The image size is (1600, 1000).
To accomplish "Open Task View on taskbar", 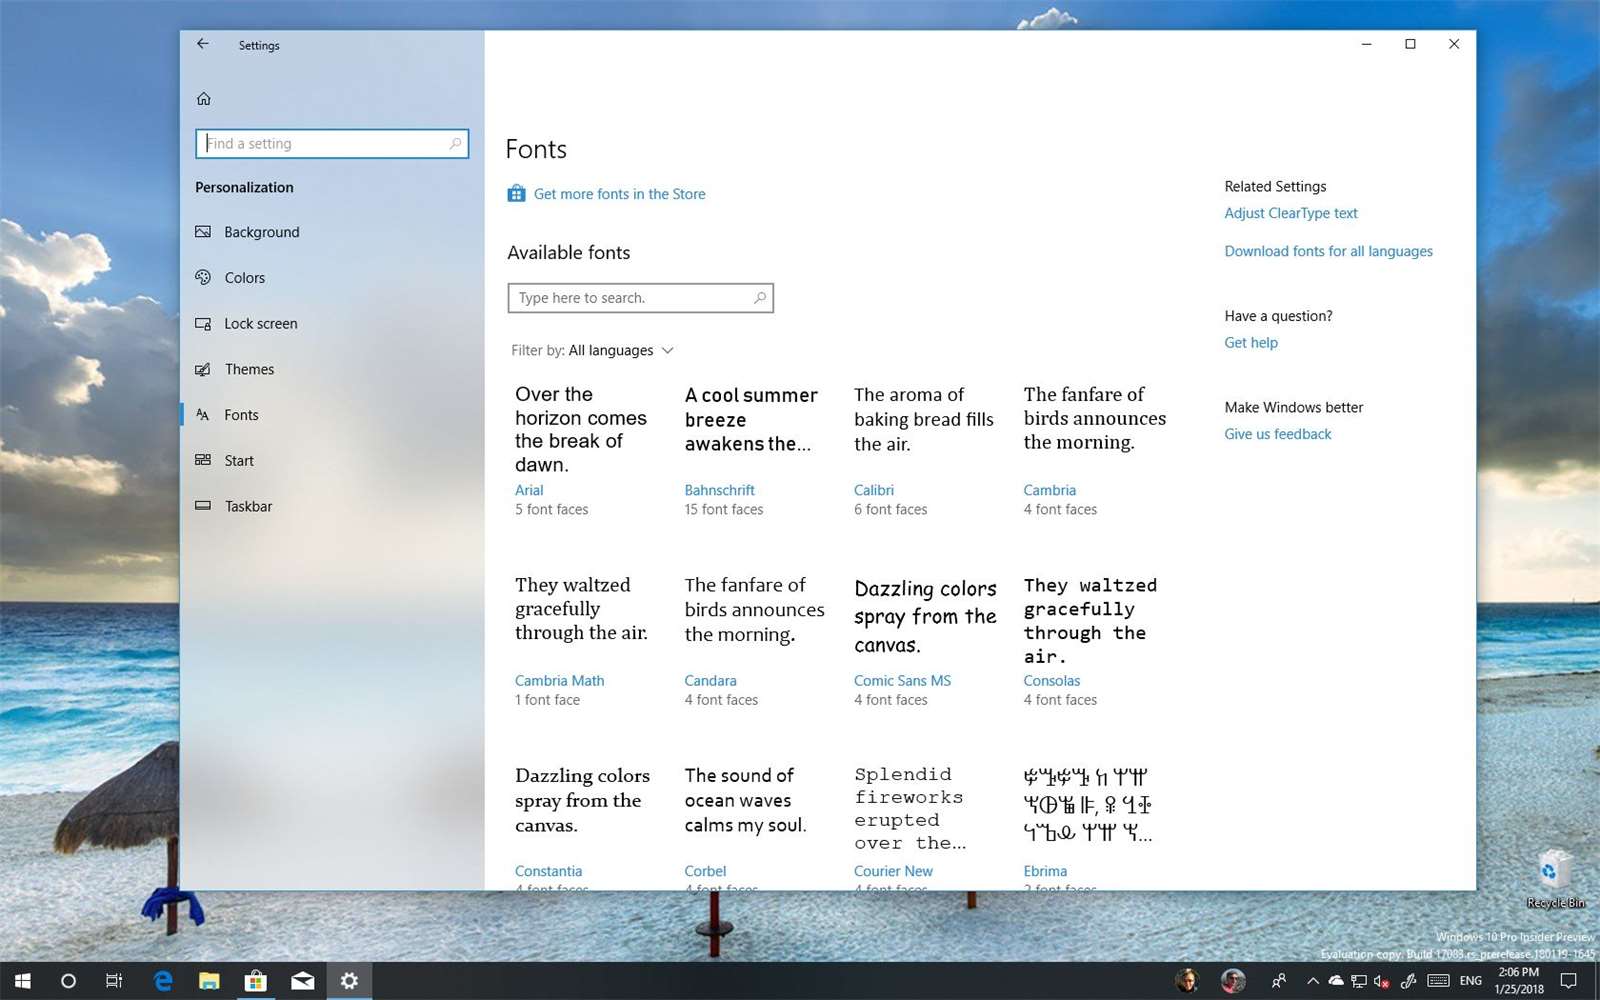I will 114,981.
